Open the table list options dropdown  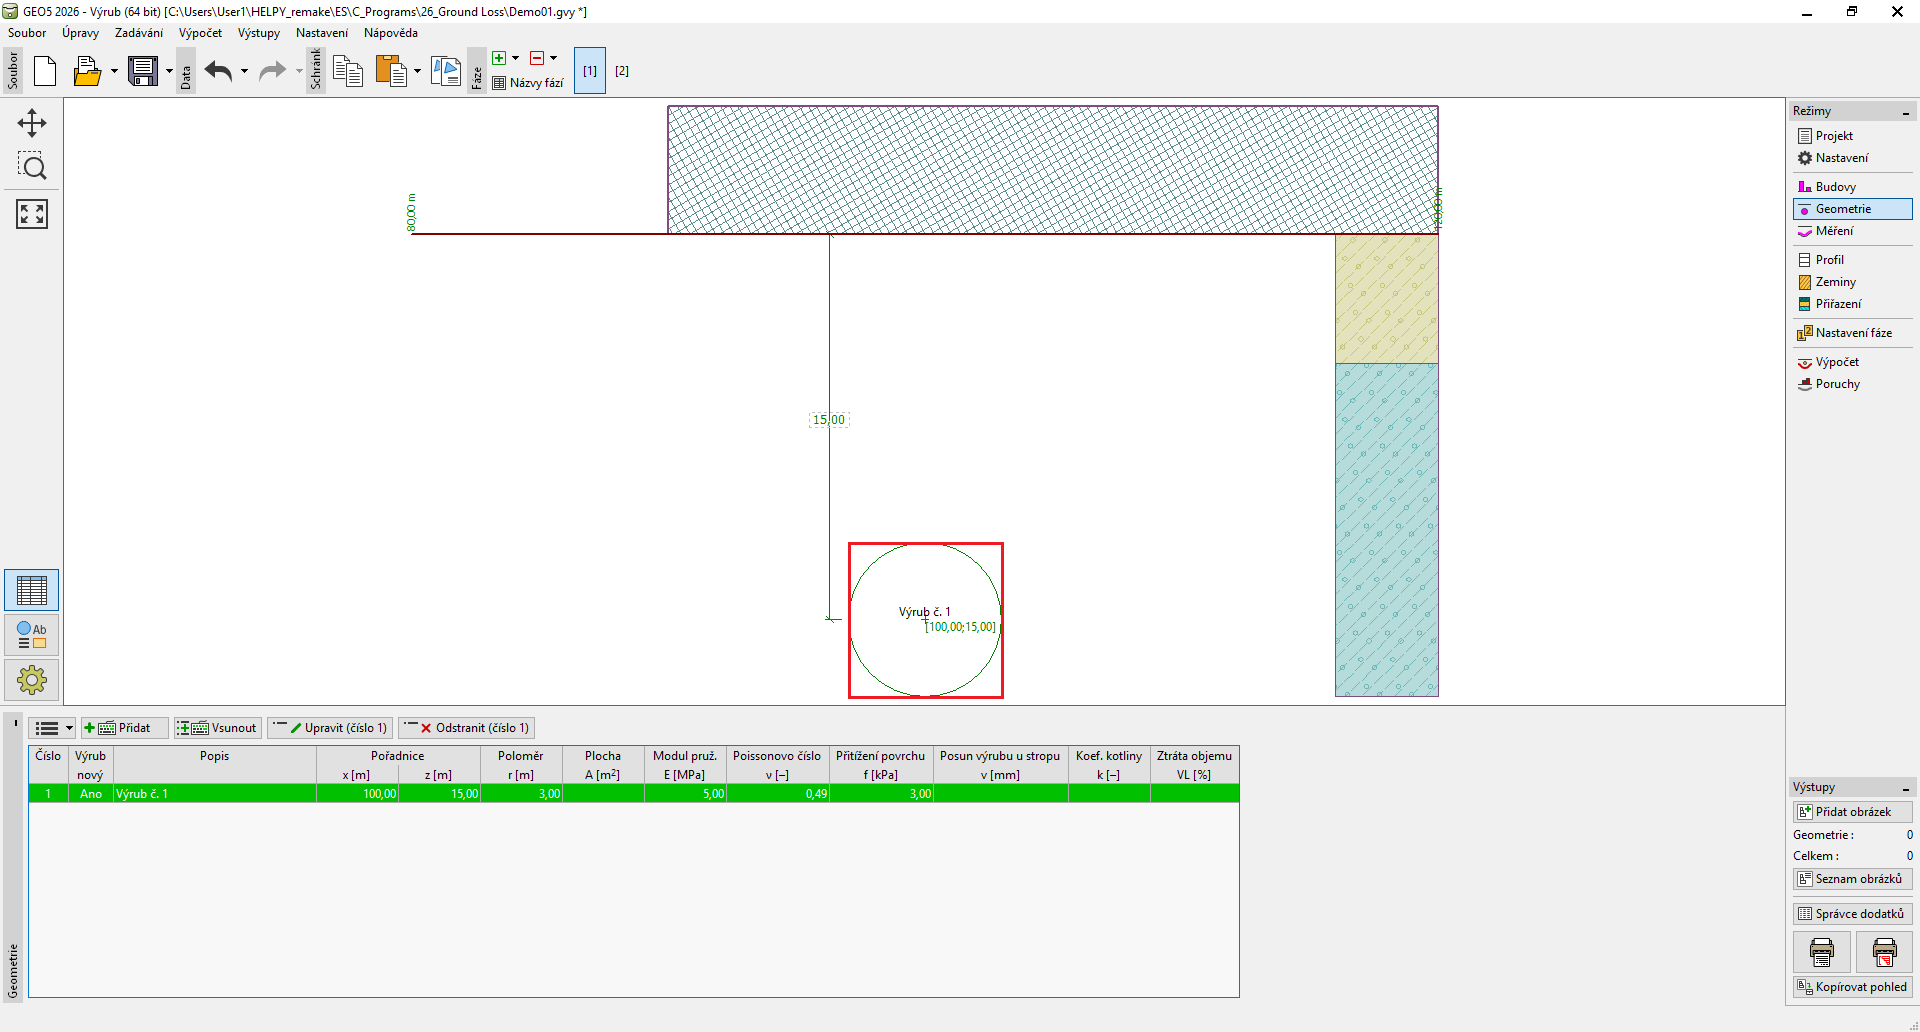tap(52, 728)
